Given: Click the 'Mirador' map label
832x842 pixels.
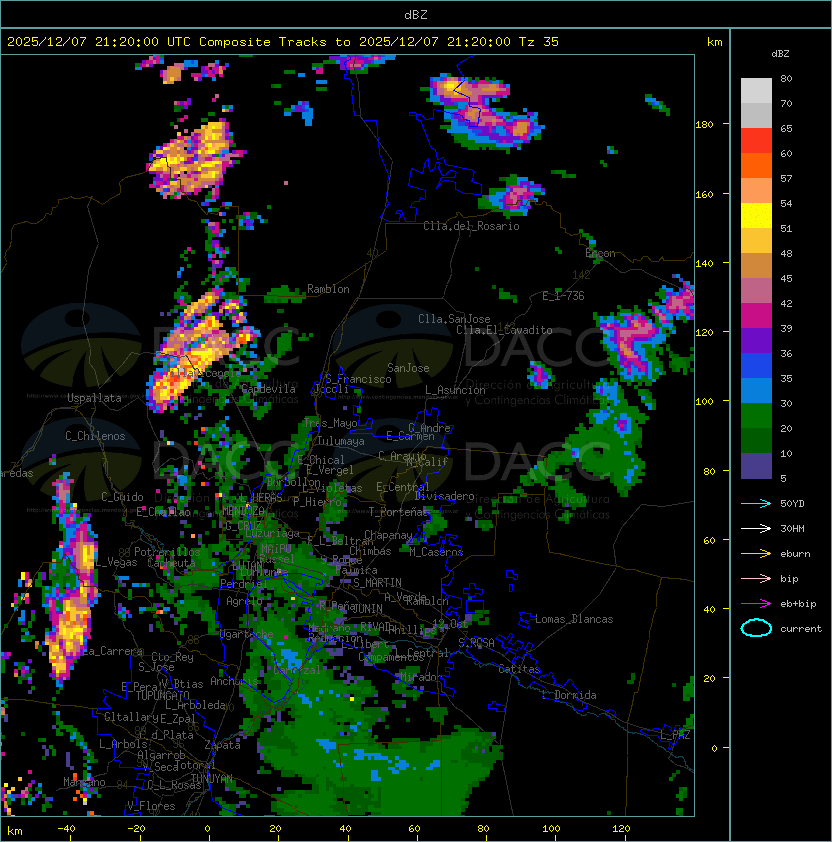Looking at the screenshot, I should click(x=422, y=677).
